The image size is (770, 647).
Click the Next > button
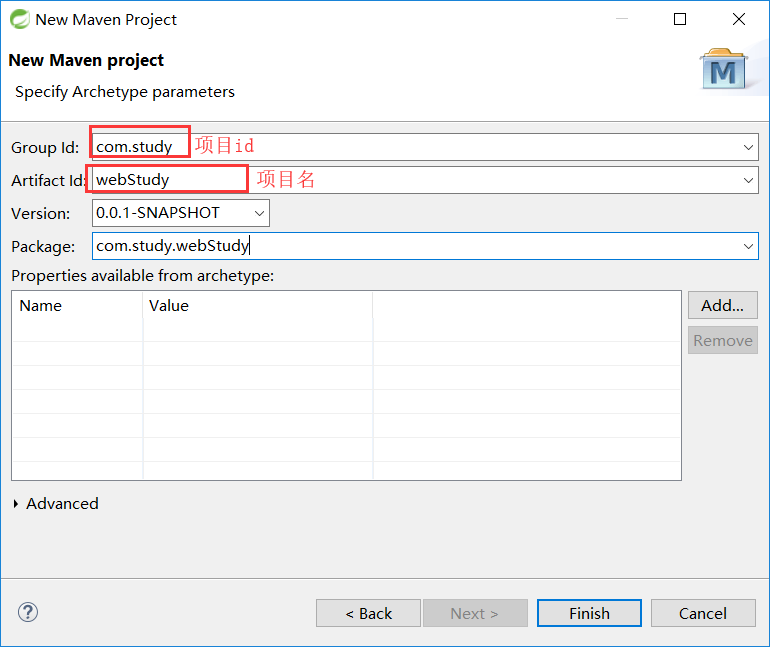(475, 613)
